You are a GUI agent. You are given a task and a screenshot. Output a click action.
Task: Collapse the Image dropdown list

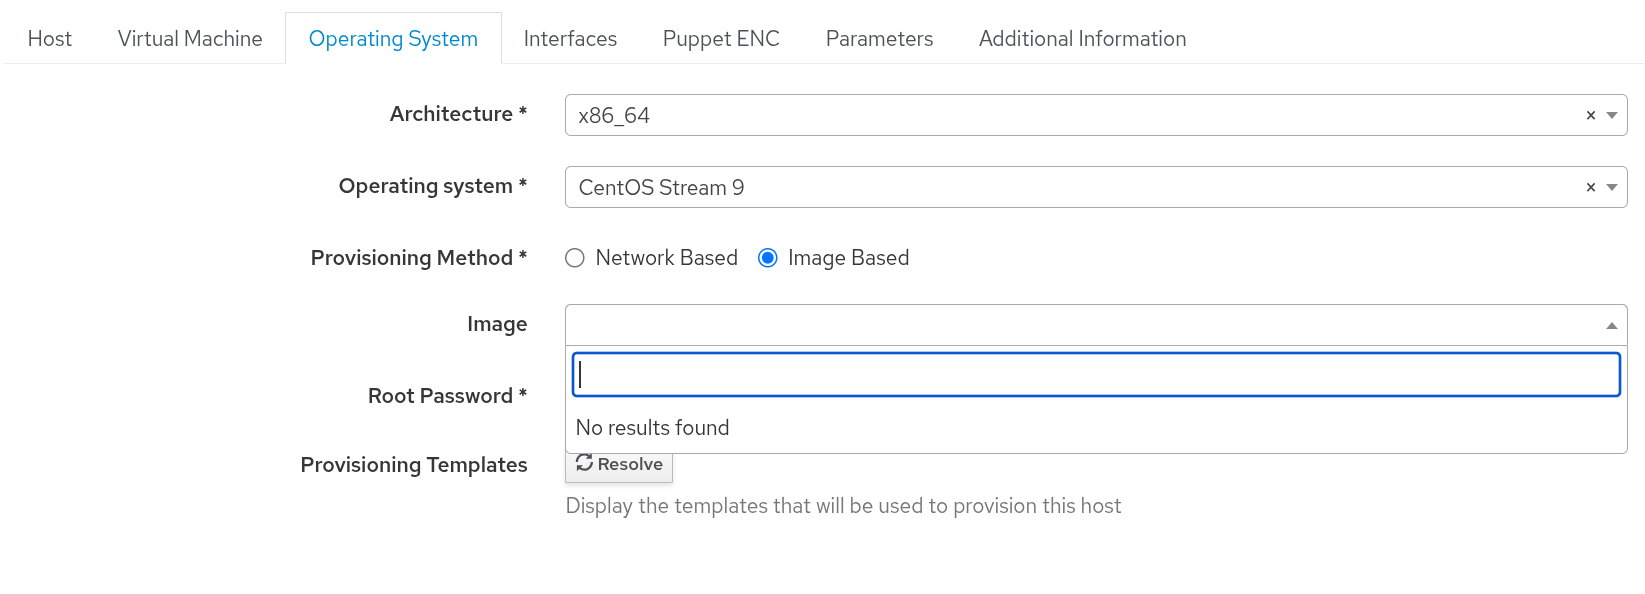(x=1612, y=325)
